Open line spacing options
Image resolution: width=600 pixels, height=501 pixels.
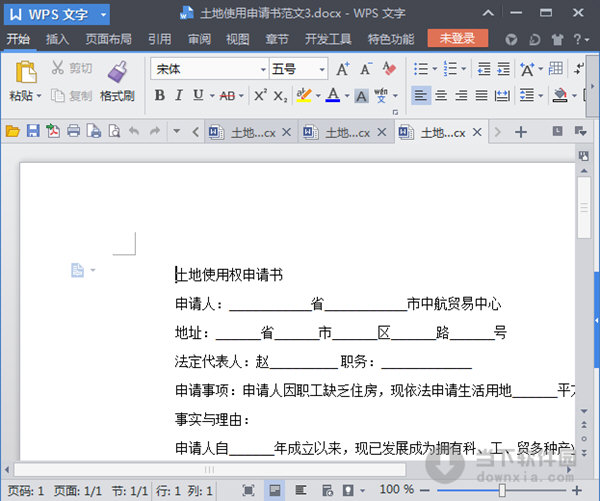coord(527,95)
